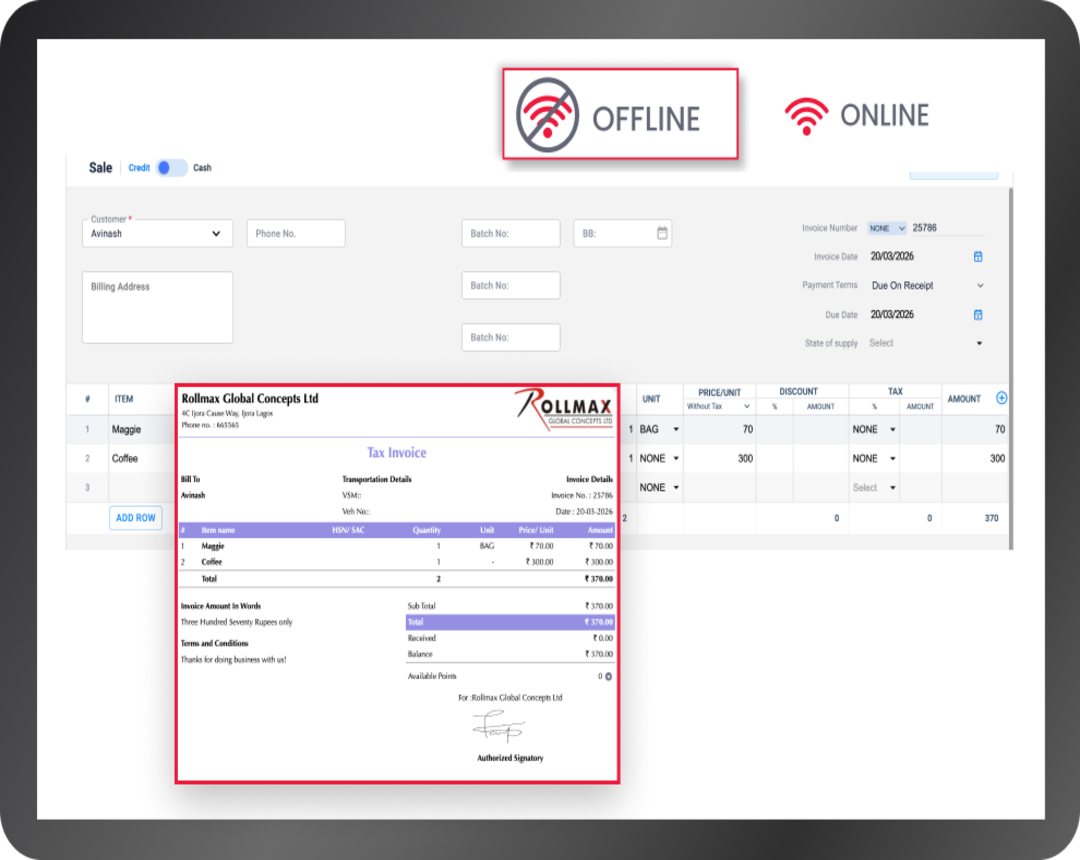Screen dimensions: 1080x860
Task: Click the Phone No. input field
Action: coord(296,233)
